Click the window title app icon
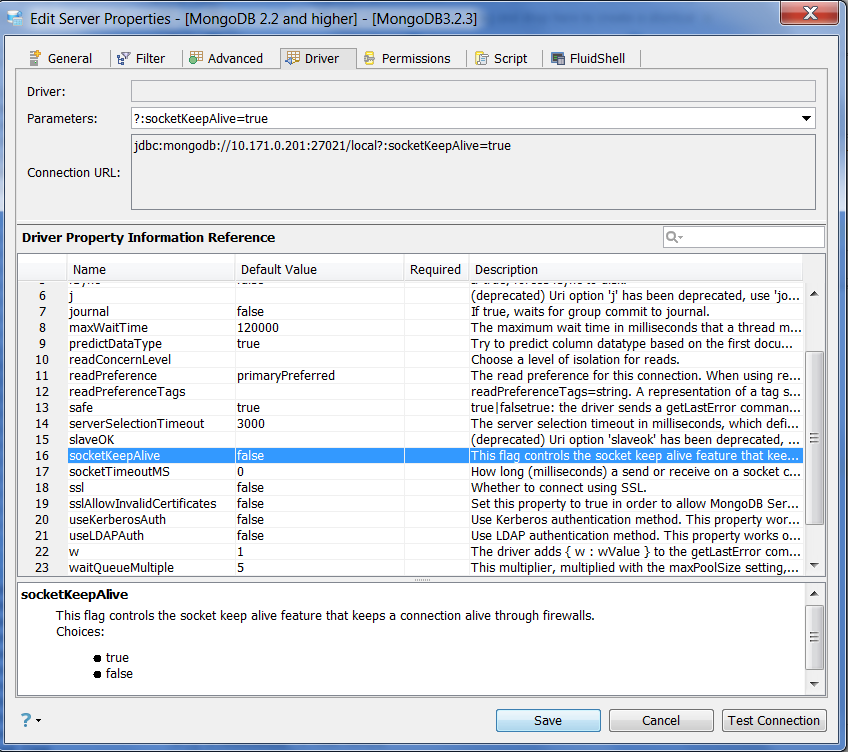Image resolution: width=848 pixels, height=752 pixels. pyautogui.click(x=15, y=18)
